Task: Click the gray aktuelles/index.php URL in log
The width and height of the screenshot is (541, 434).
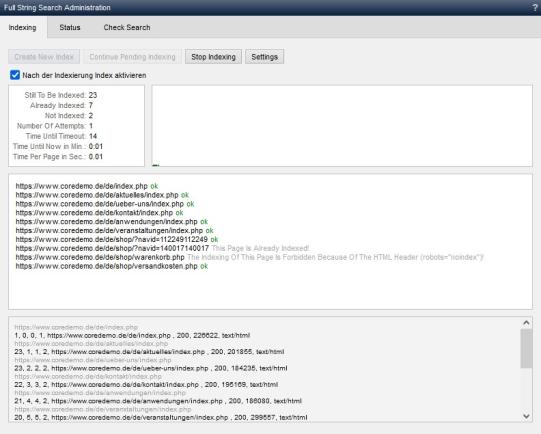Action: [x=91, y=344]
